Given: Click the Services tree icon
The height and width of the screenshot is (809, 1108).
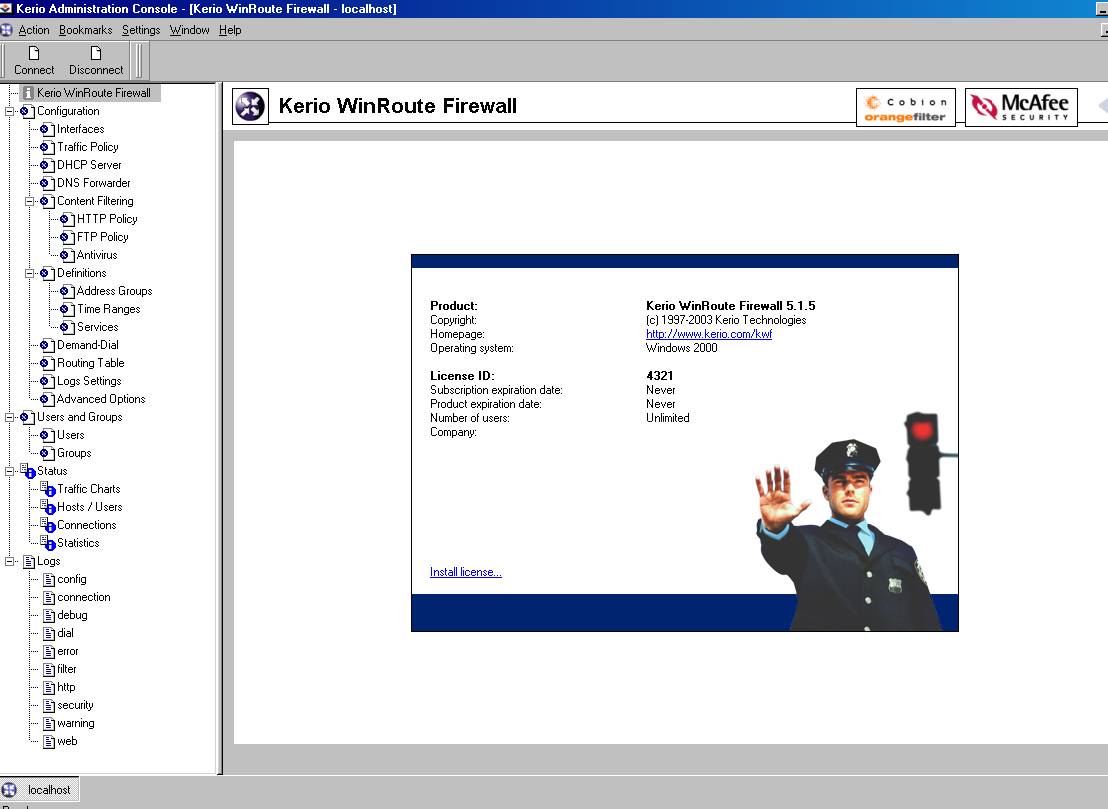Looking at the screenshot, I should [67, 327].
